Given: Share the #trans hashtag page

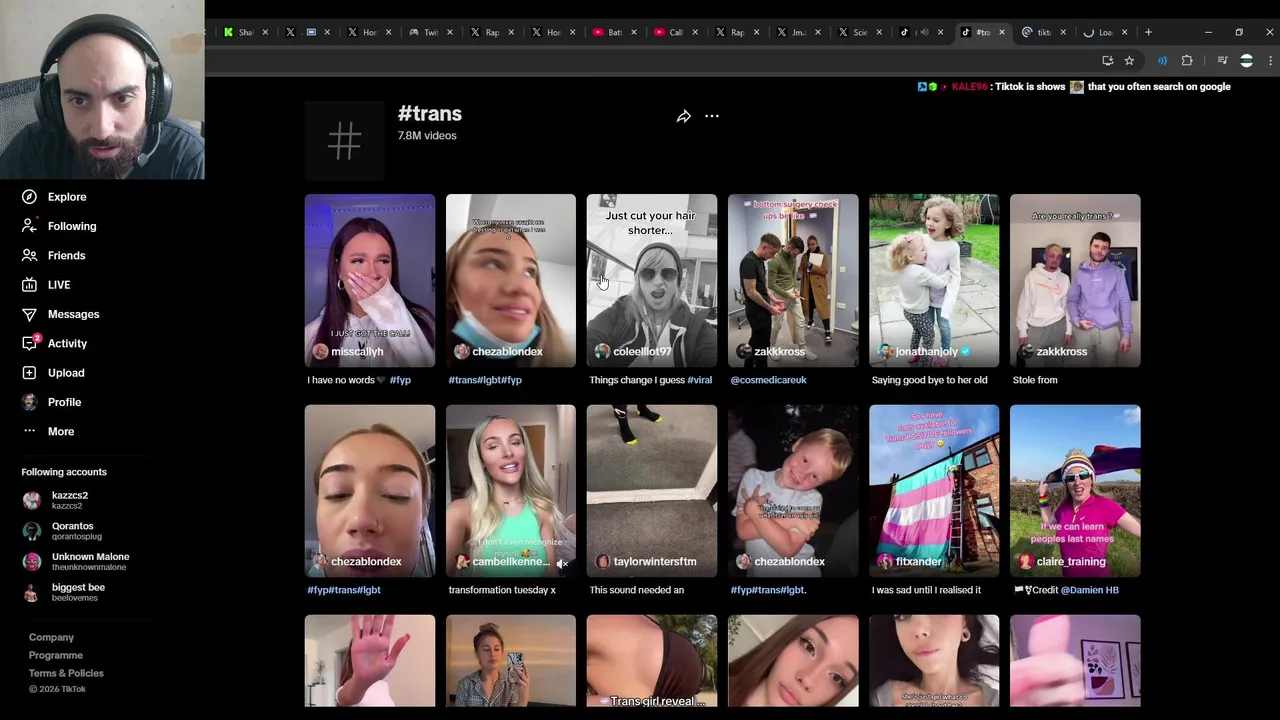Looking at the screenshot, I should [x=683, y=116].
